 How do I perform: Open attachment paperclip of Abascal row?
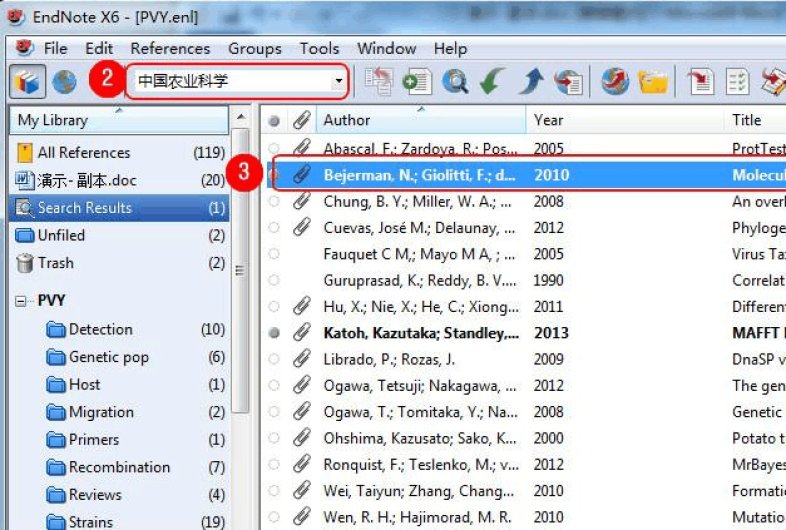pyautogui.click(x=301, y=147)
